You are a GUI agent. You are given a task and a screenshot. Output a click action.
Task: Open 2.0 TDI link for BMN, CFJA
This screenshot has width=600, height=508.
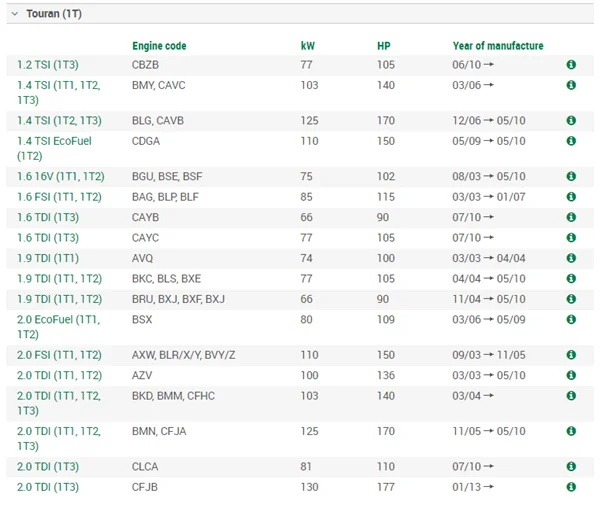click(x=59, y=439)
